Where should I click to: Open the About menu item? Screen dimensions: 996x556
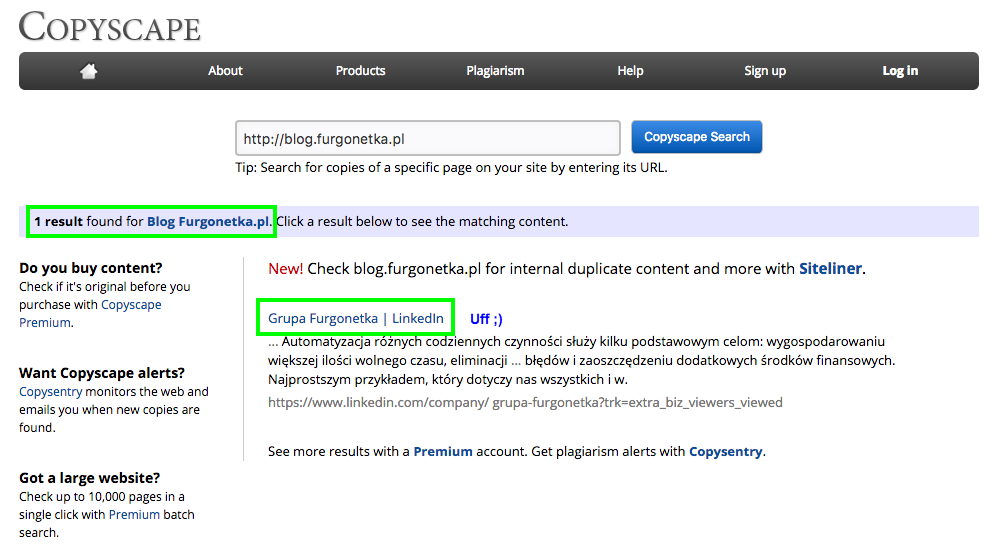pyautogui.click(x=225, y=71)
